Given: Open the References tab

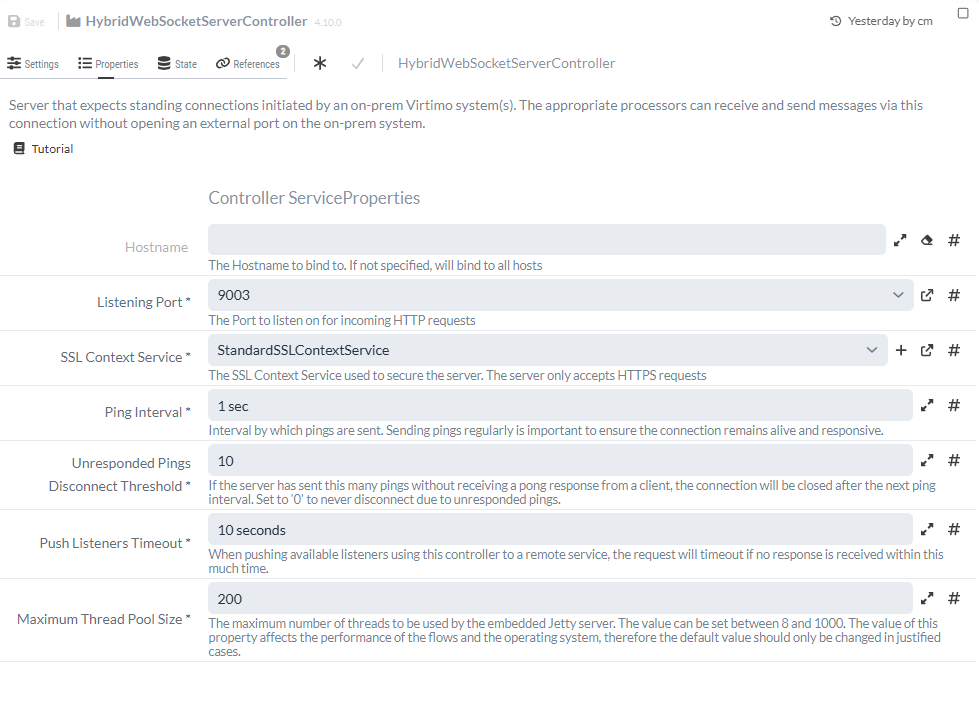Looking at the screenshot, I should coord(248,64).
